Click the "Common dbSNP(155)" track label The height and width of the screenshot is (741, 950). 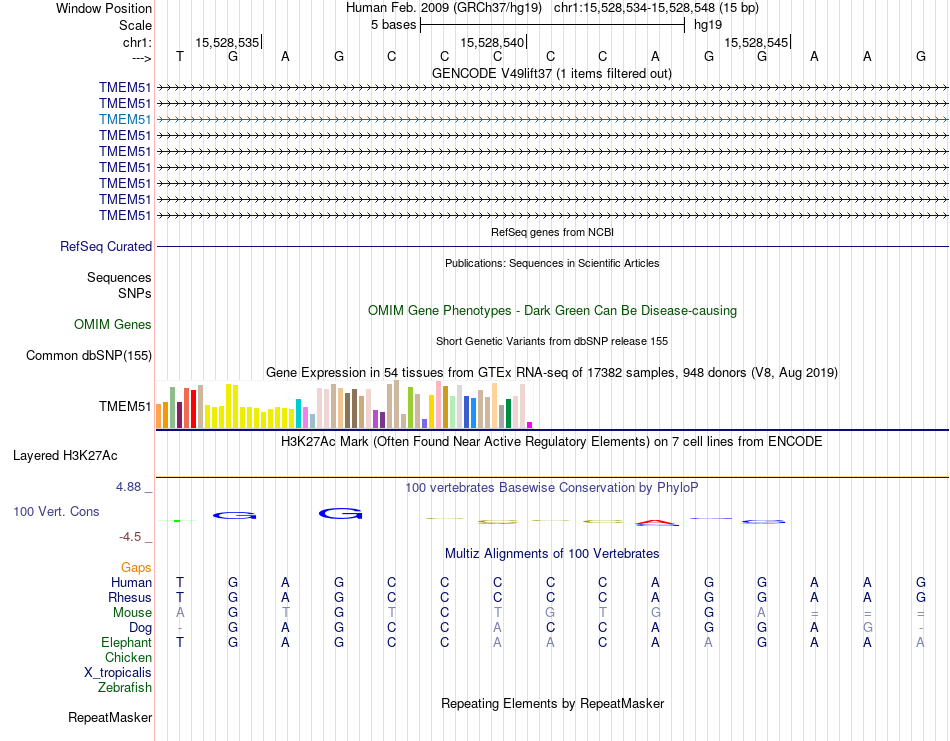(x=88, y=356)
